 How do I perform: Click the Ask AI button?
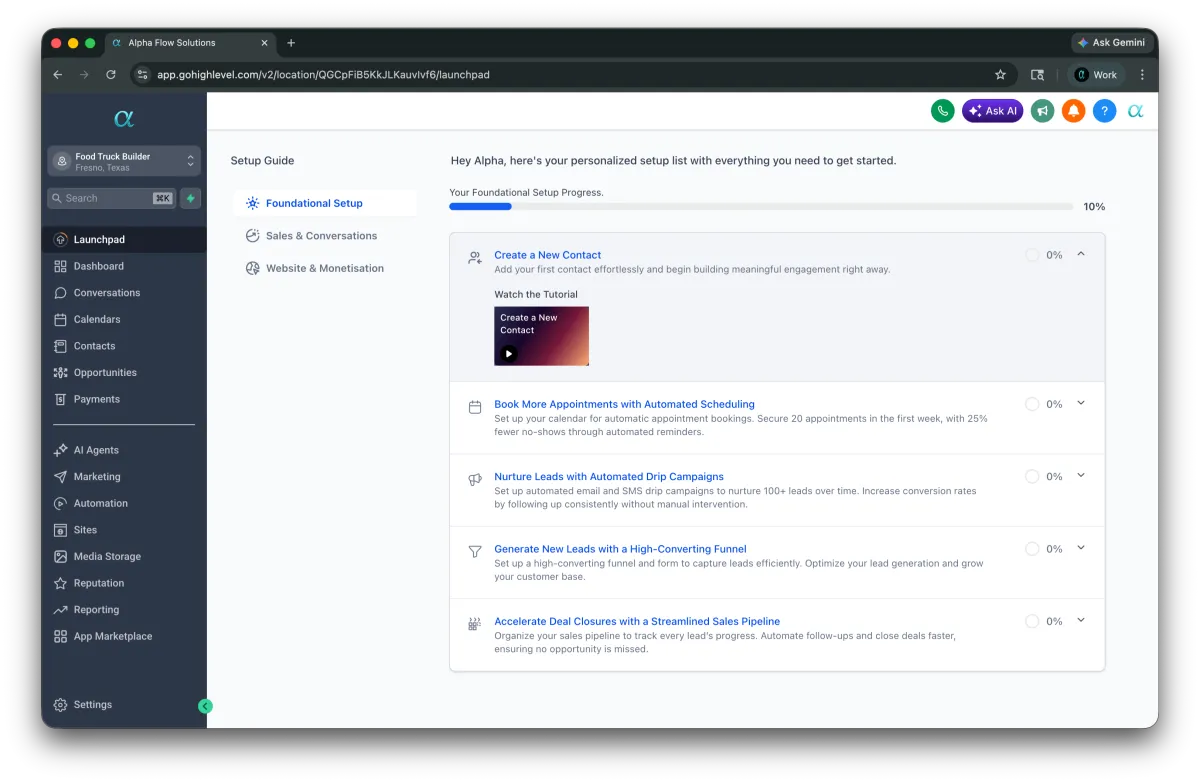tap(992, 111)
